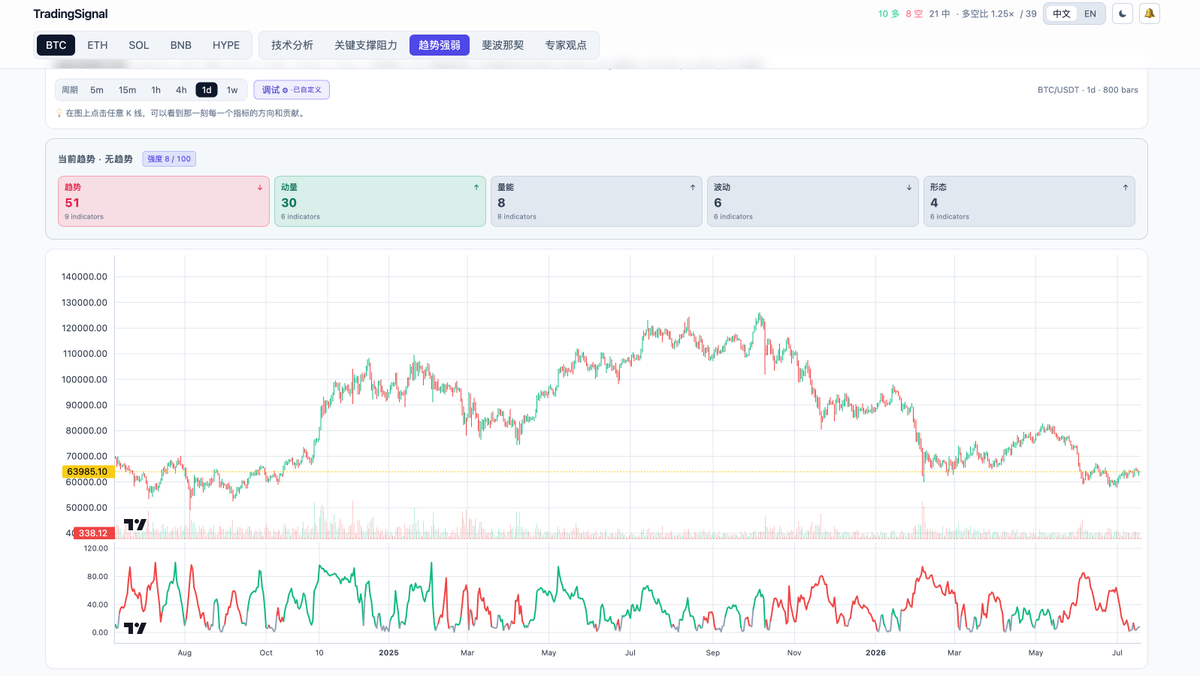Click the TradingView logo in the price chart

coord(135,525)
